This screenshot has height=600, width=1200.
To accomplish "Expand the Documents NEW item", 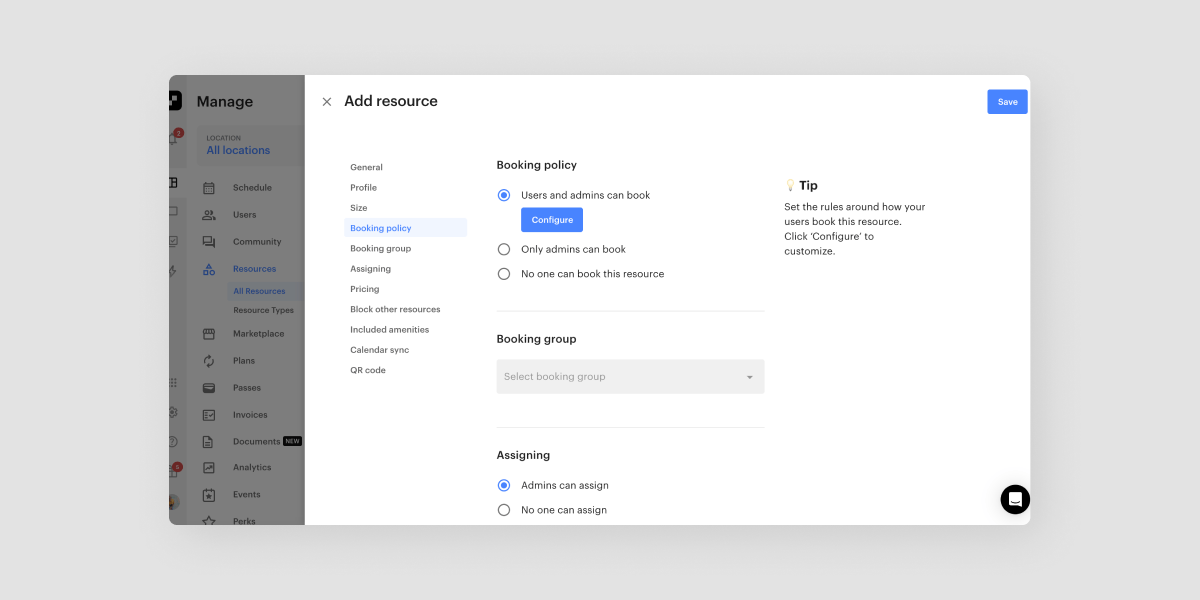I will click(256, 441).
